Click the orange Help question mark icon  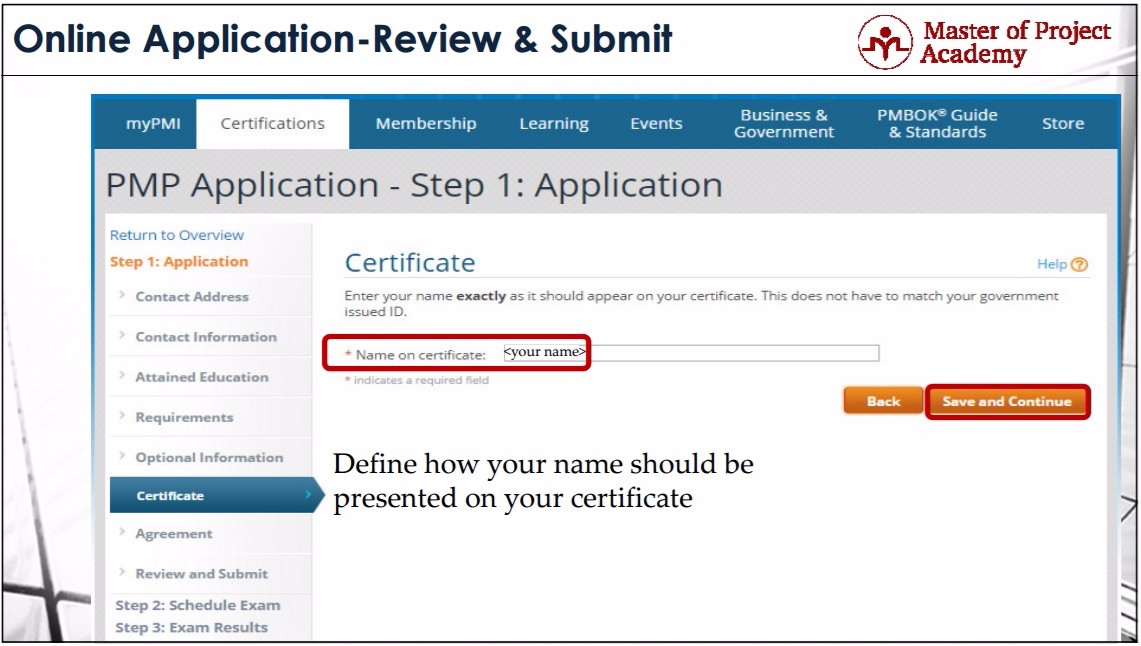click(x=1080, y=265)
